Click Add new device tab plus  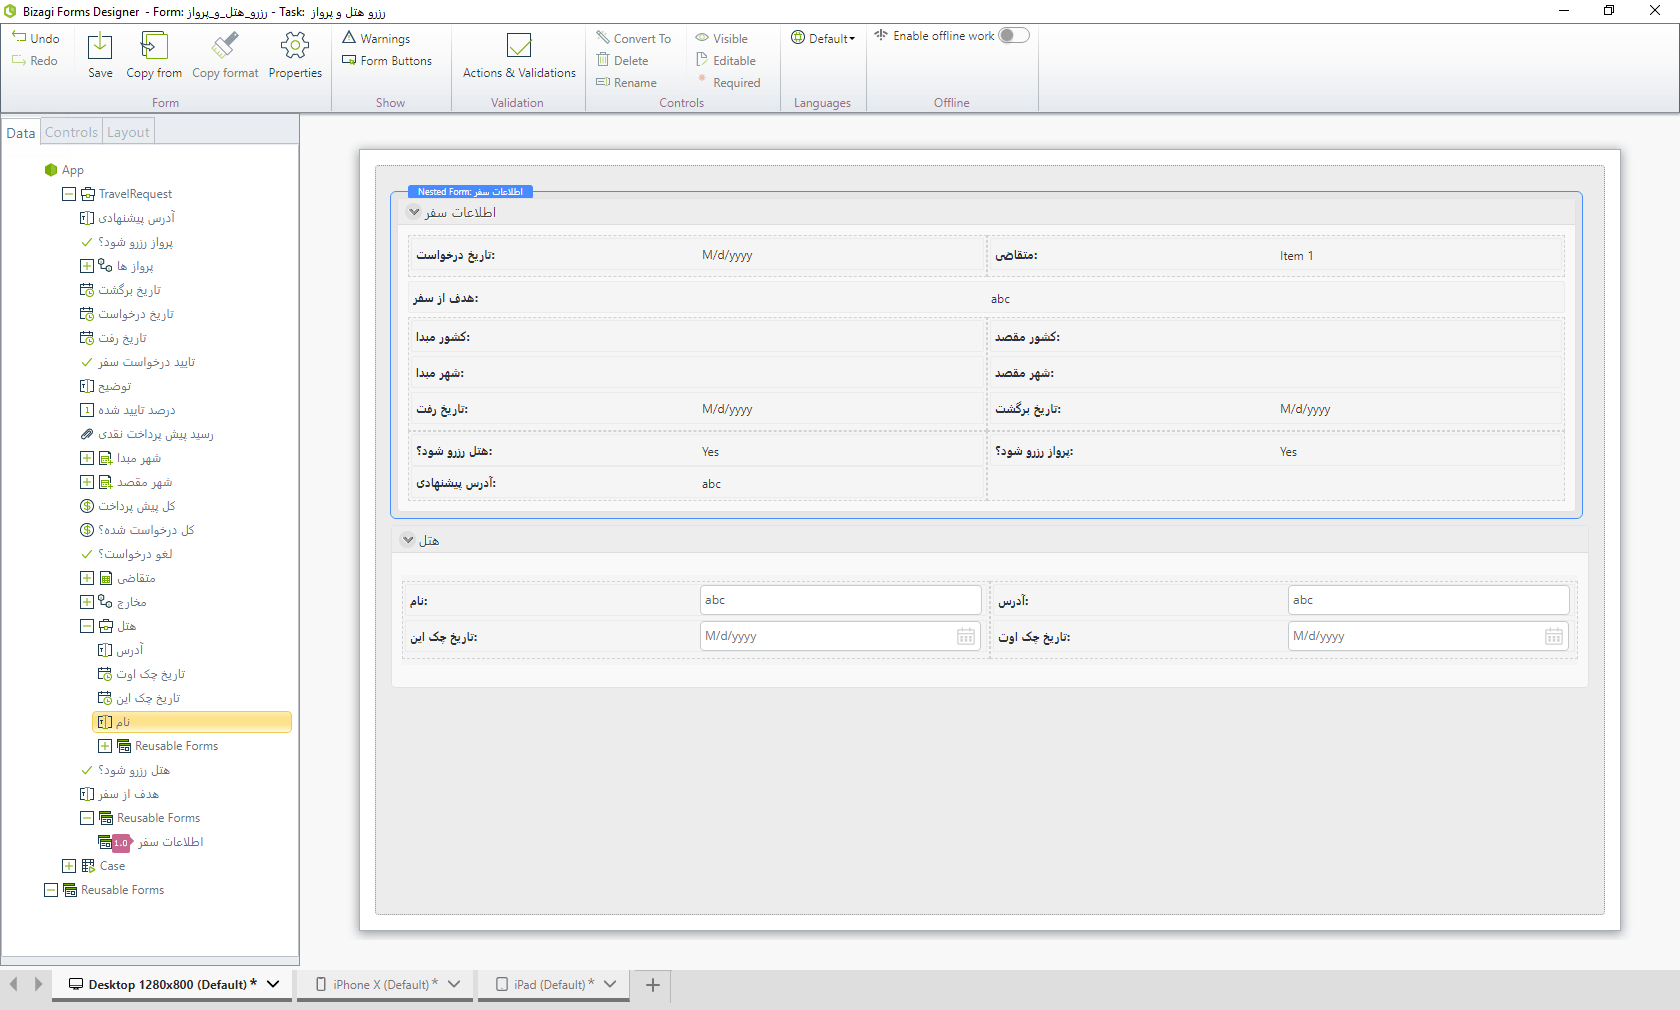tap(653, 985)
